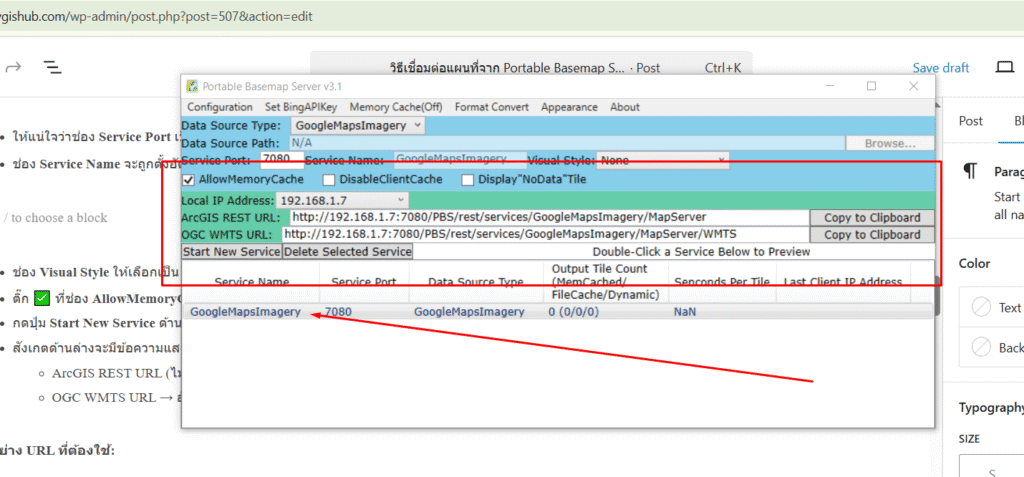Open the Data Source Type dropdown
The width and height of the screenshot is (1024, 477).
(x=357, y=125)
